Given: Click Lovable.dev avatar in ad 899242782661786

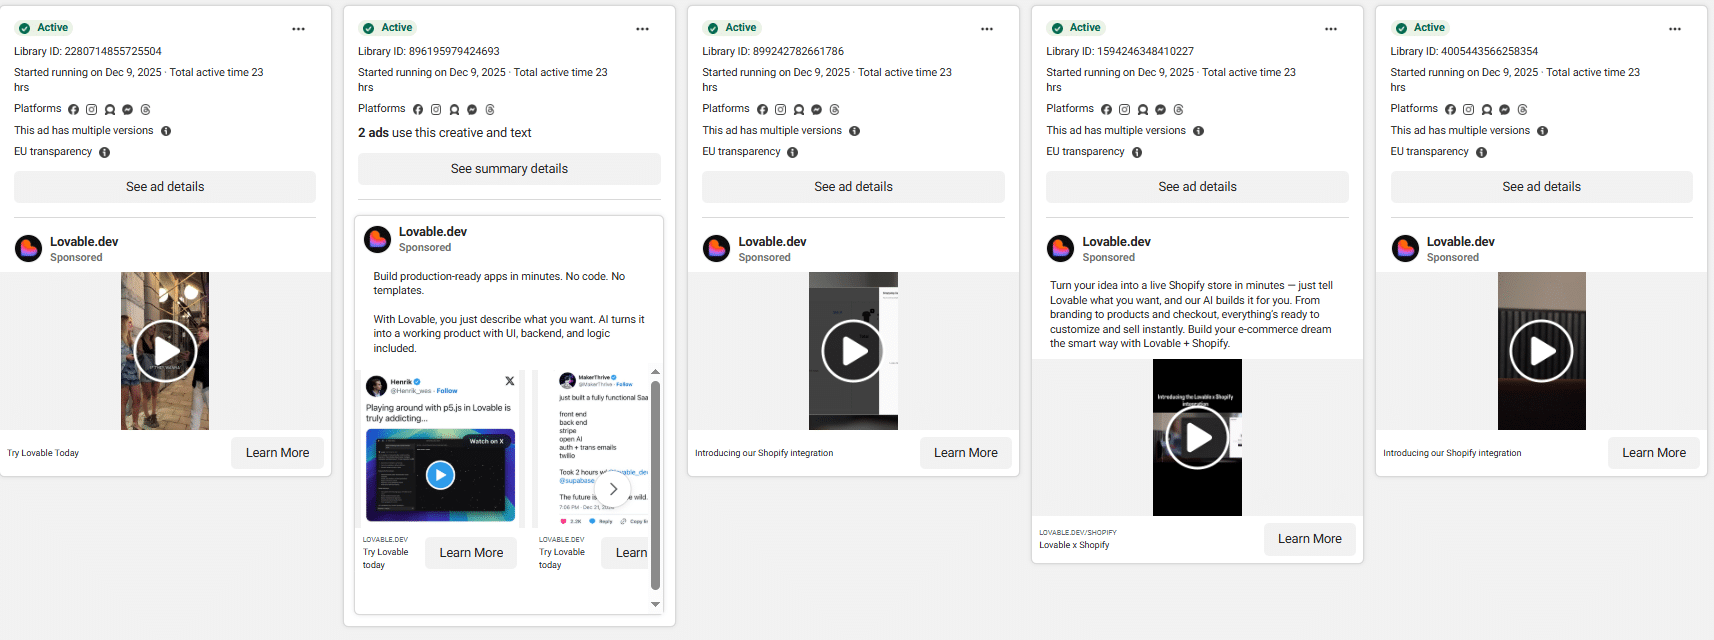Looking at the screenshot, I should pyautogui.click(x=716, y=248).
